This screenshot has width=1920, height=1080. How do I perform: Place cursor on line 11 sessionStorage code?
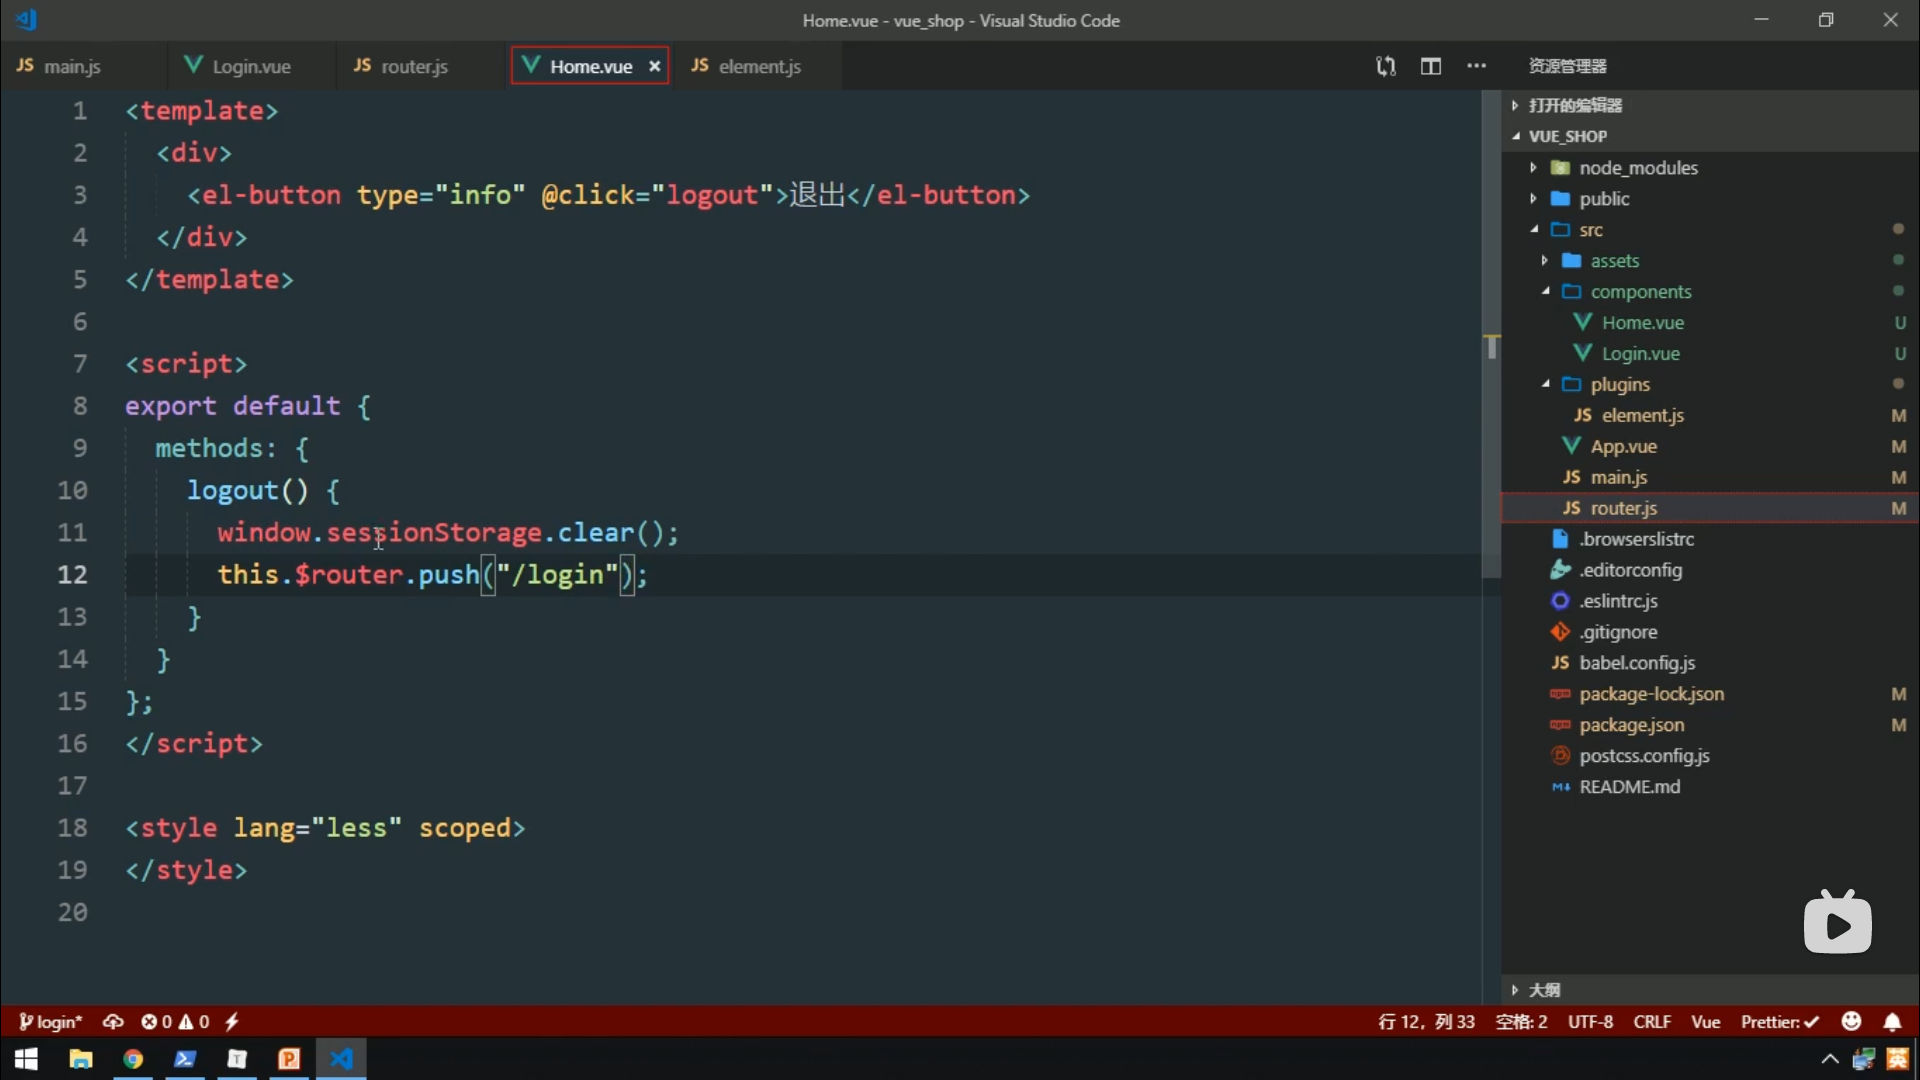434,532
